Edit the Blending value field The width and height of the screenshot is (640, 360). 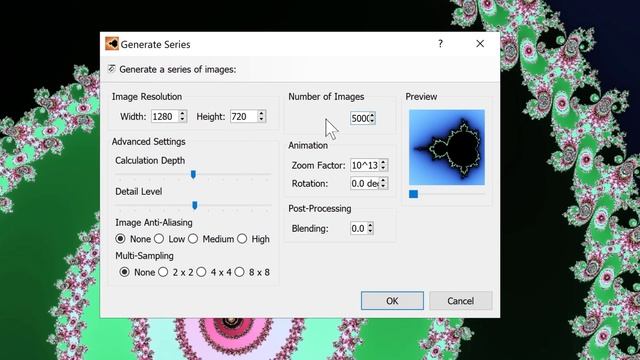358,228
